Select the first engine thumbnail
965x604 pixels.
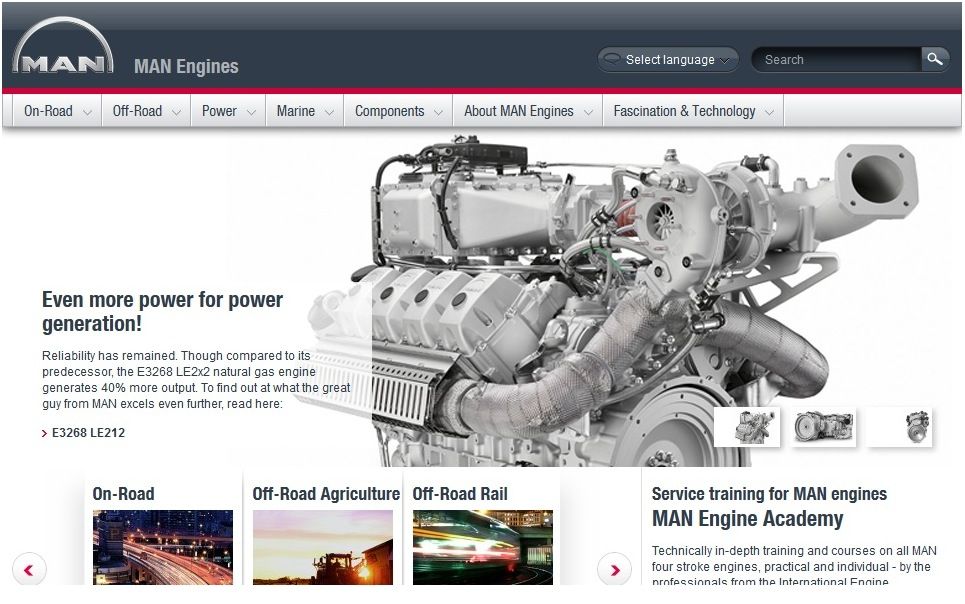point(747,427)
